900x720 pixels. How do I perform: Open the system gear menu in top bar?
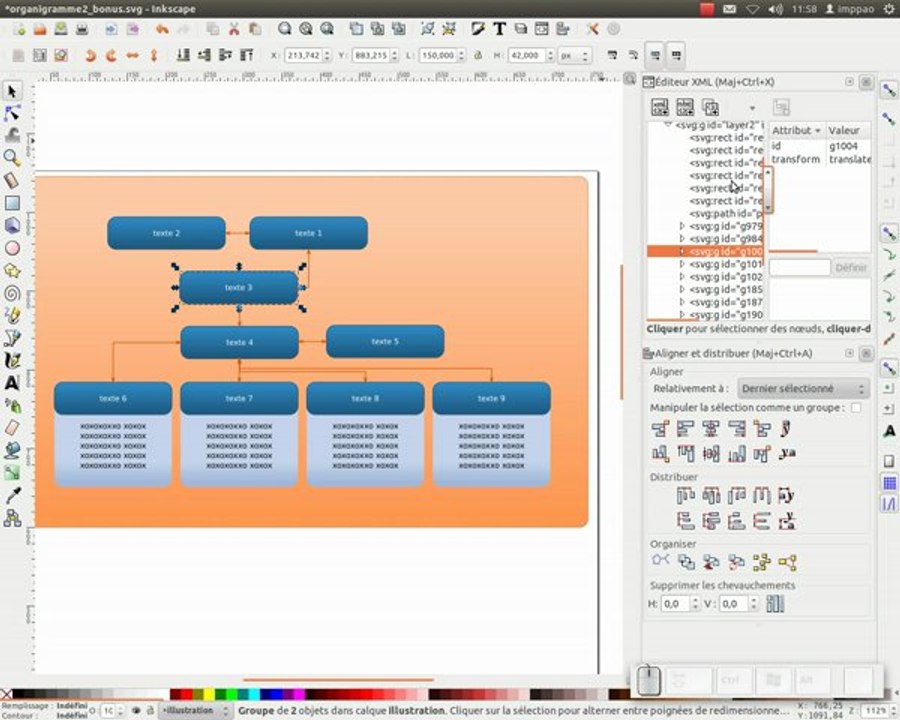(x=888, y=9)
